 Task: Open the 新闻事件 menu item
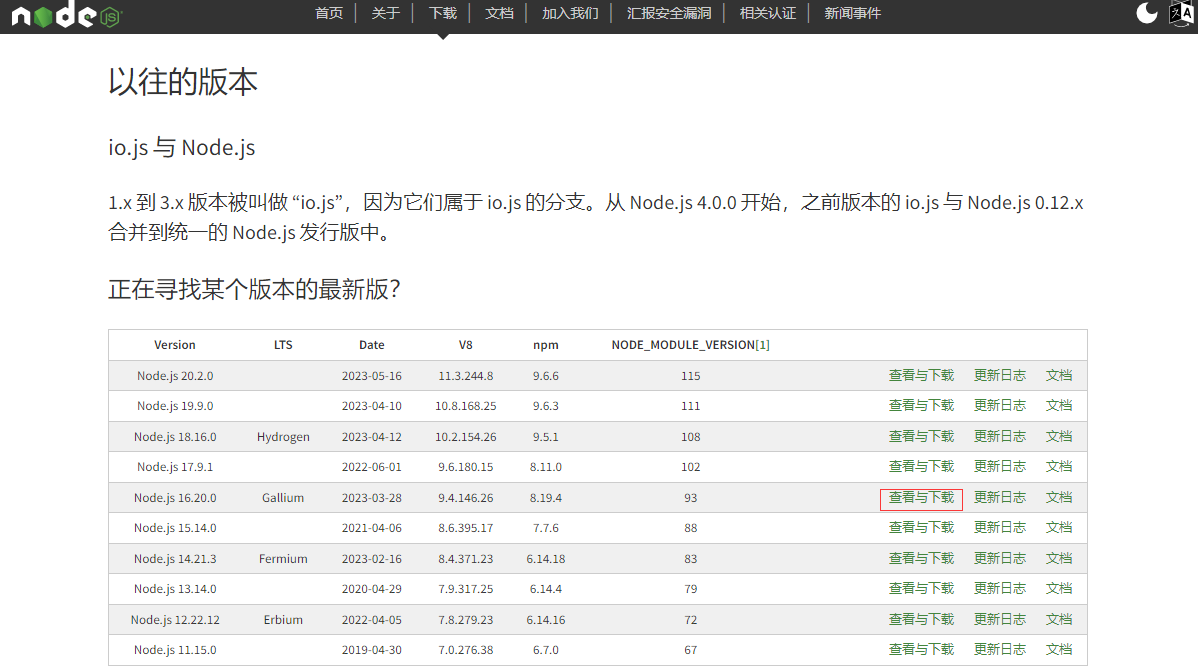coord(852,13)
